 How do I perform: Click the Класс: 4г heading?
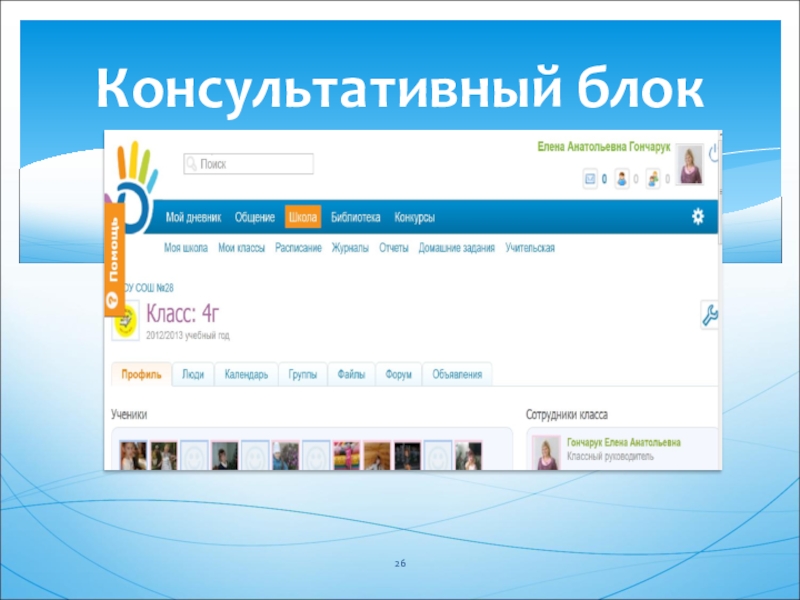(183, 313)
